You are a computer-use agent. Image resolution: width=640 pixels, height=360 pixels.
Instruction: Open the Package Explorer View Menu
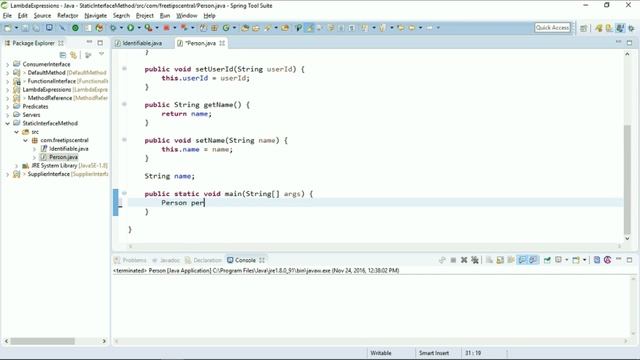coord(101,54)
